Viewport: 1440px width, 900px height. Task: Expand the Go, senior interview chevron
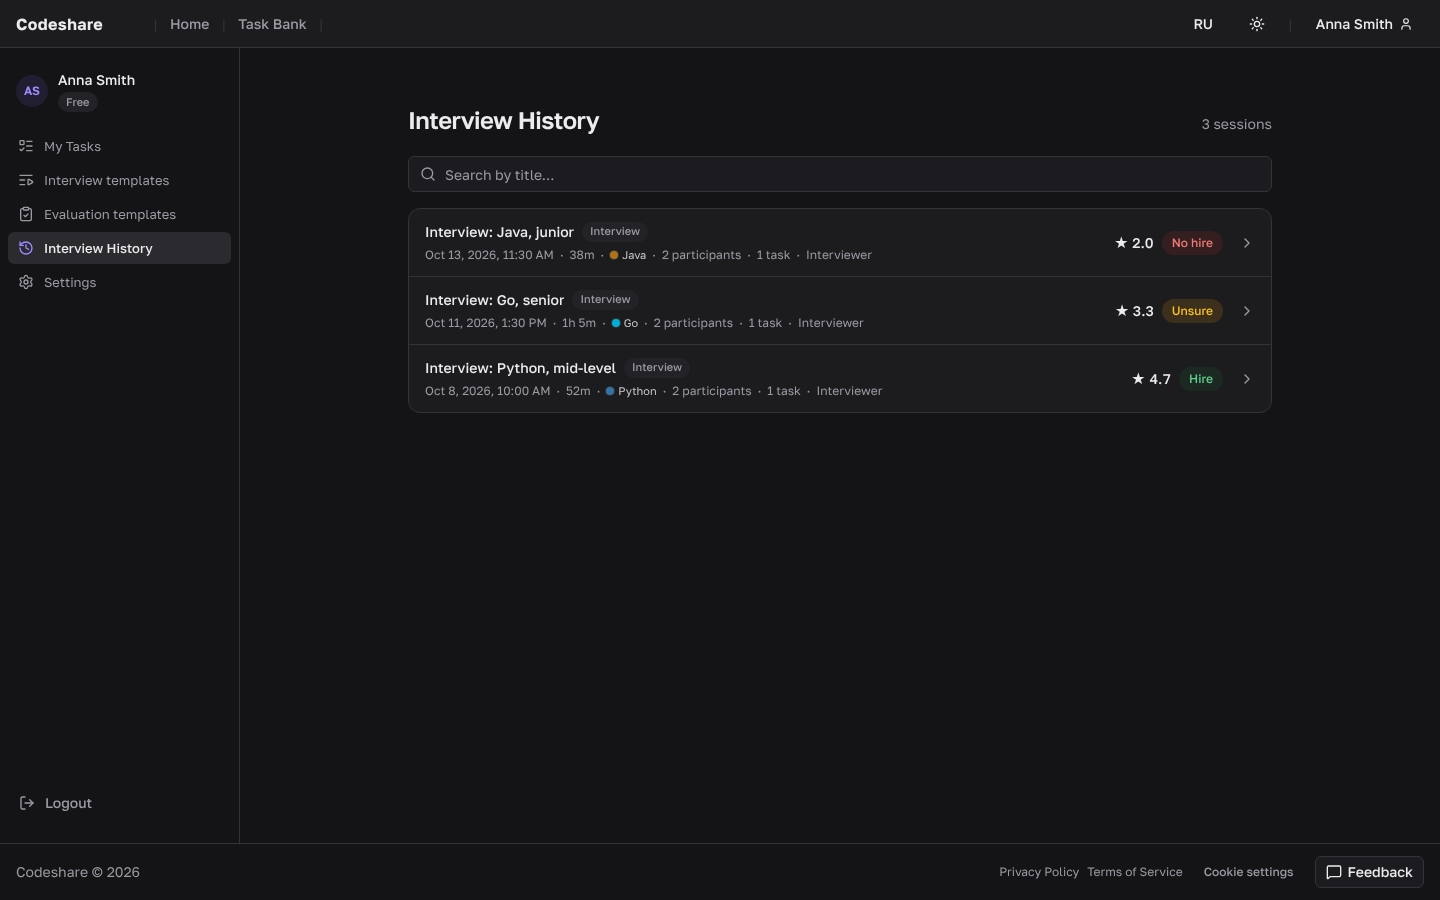pos(1247,311)
